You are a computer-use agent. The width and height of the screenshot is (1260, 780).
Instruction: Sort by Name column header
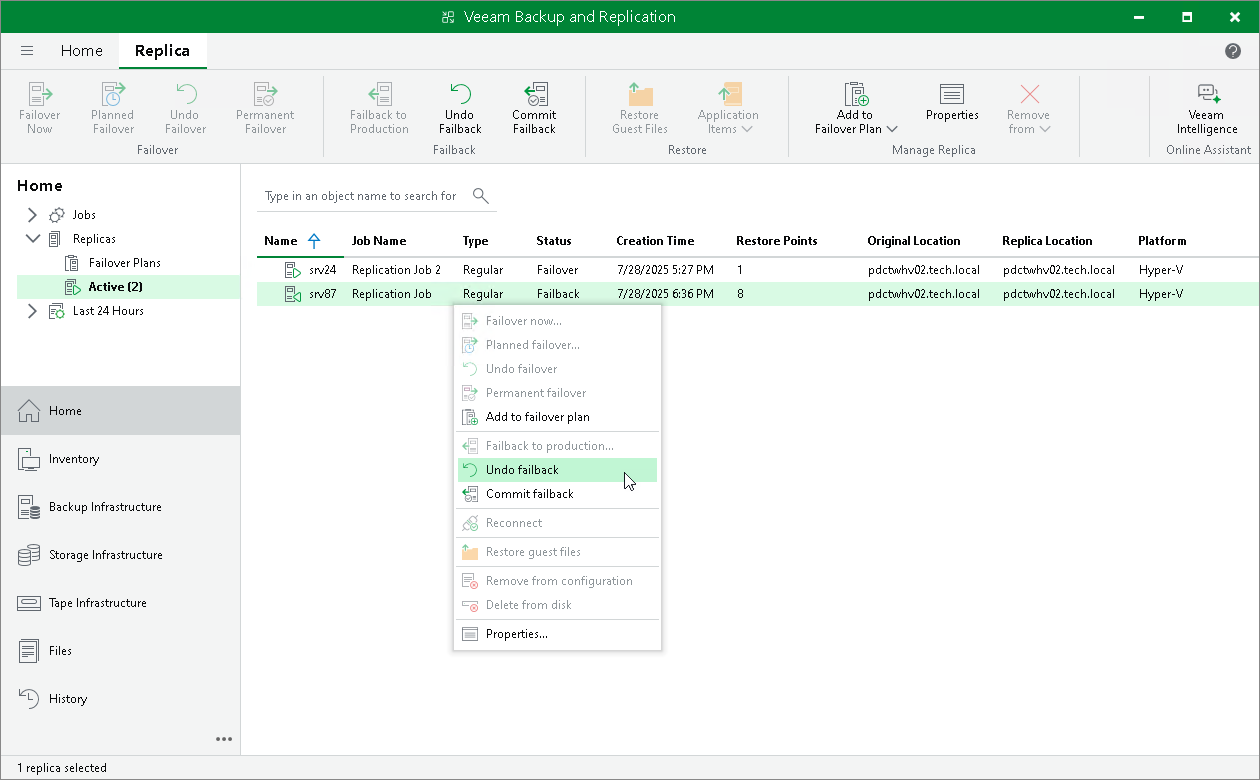[x=281, y=241]
